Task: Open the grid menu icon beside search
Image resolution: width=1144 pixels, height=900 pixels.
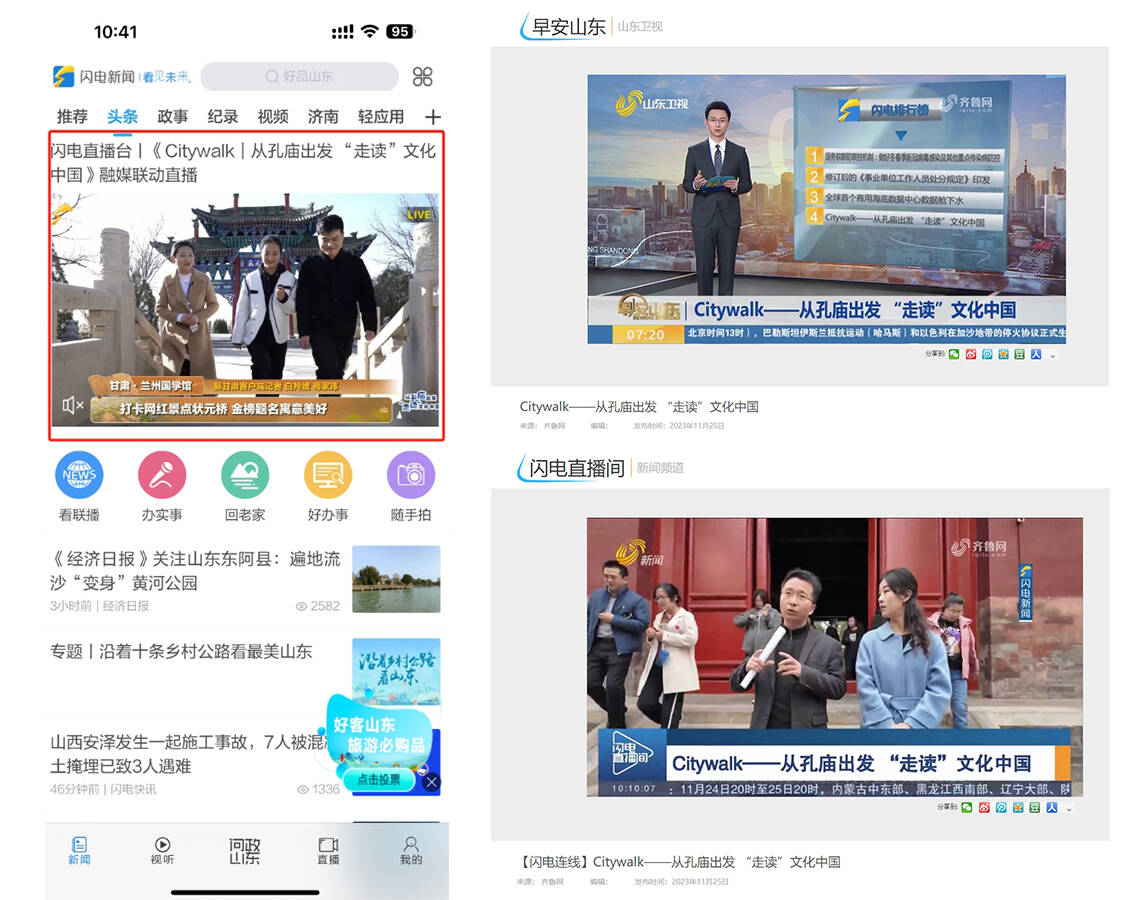Action: pyautogui.click(x=422, y=77)
